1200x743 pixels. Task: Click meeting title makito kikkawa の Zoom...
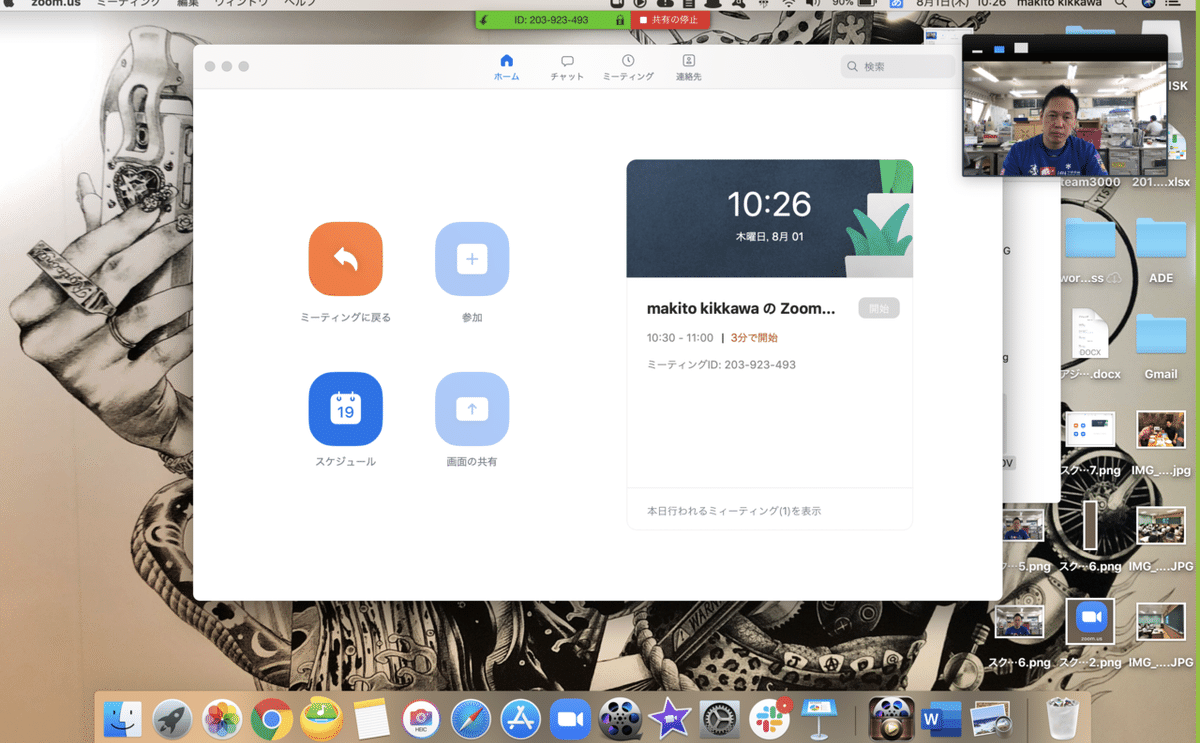740,308
